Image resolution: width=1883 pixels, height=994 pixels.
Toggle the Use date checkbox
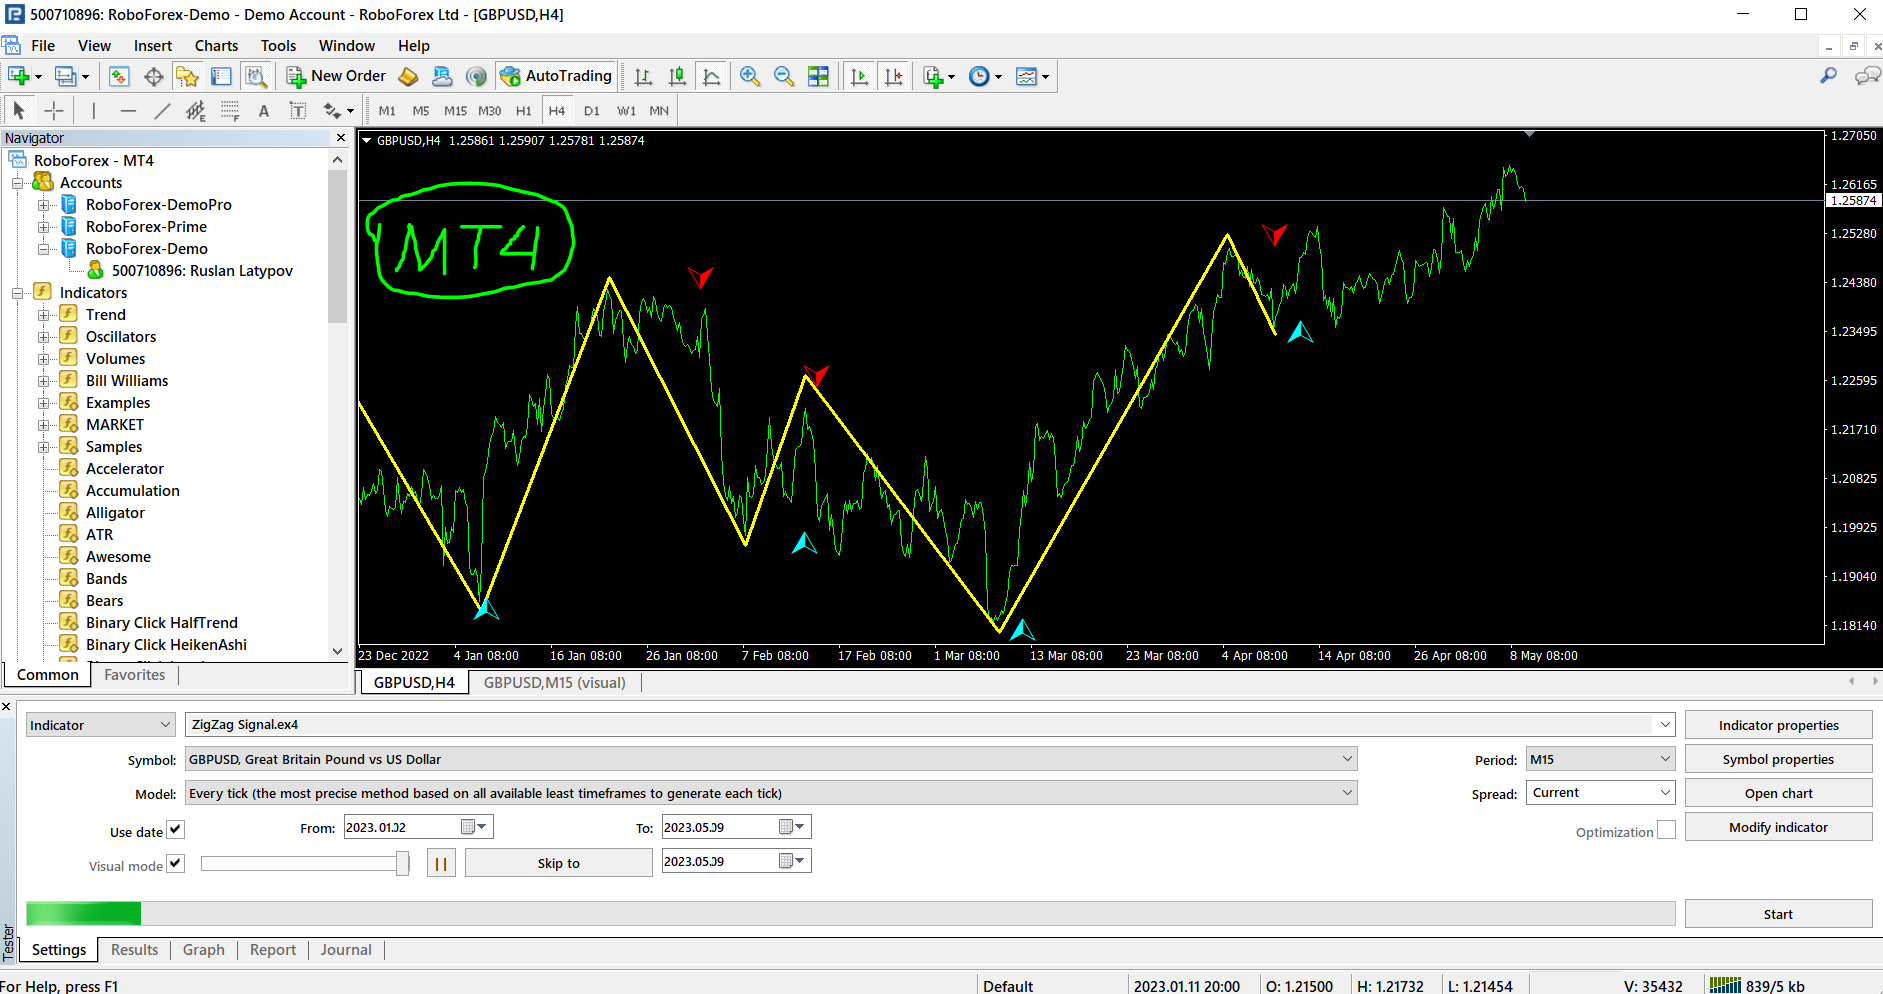[176, 829]
